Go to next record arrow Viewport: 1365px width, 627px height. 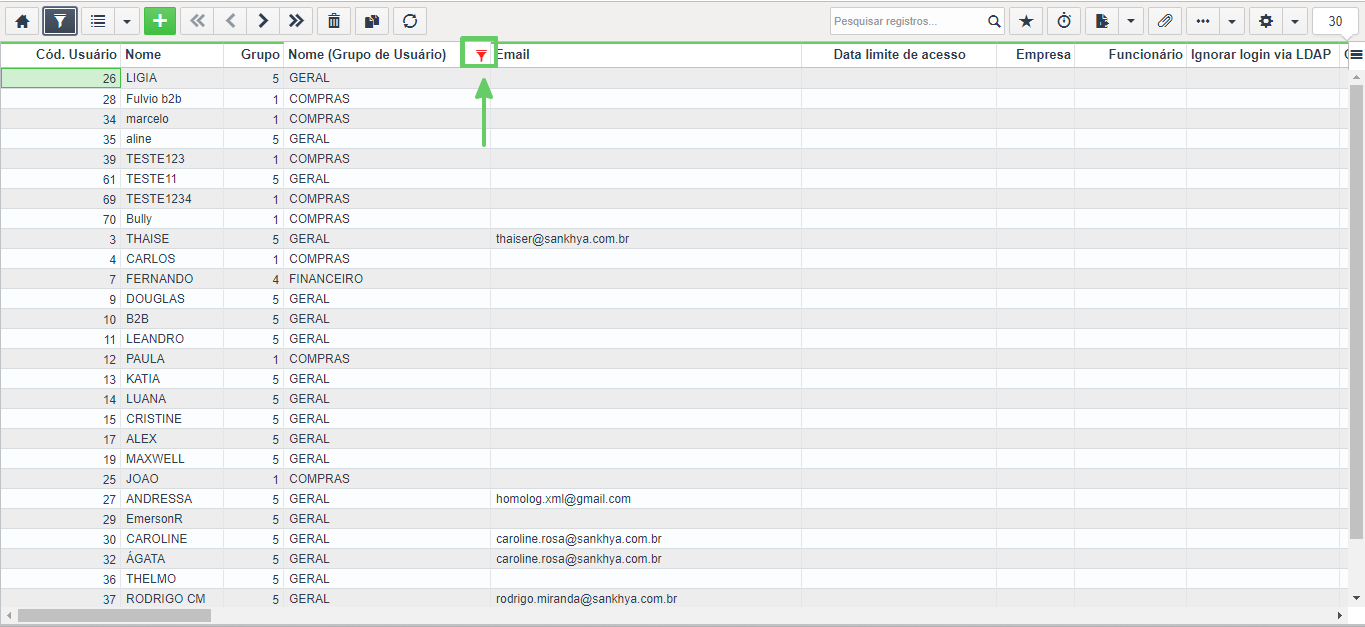coord(262,21)
